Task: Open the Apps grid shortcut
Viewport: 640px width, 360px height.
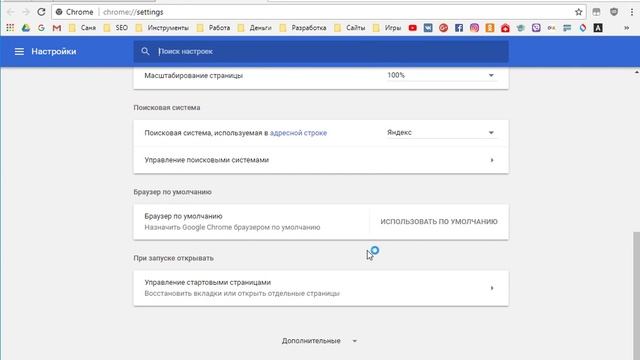Action: (10, 28)
